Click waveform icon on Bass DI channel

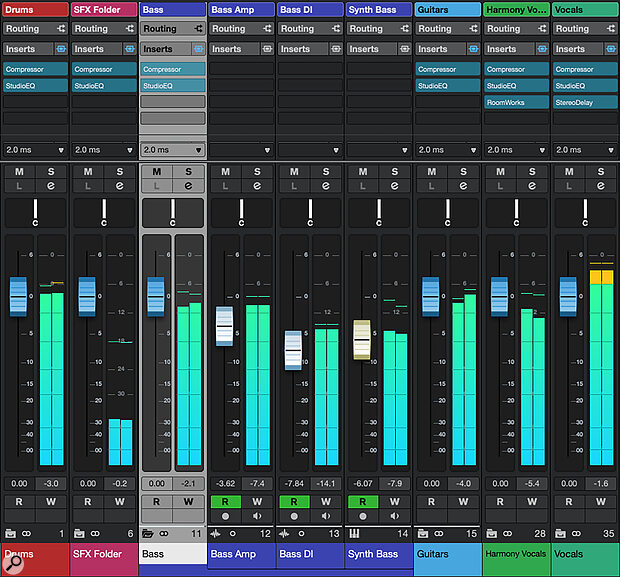284,534
